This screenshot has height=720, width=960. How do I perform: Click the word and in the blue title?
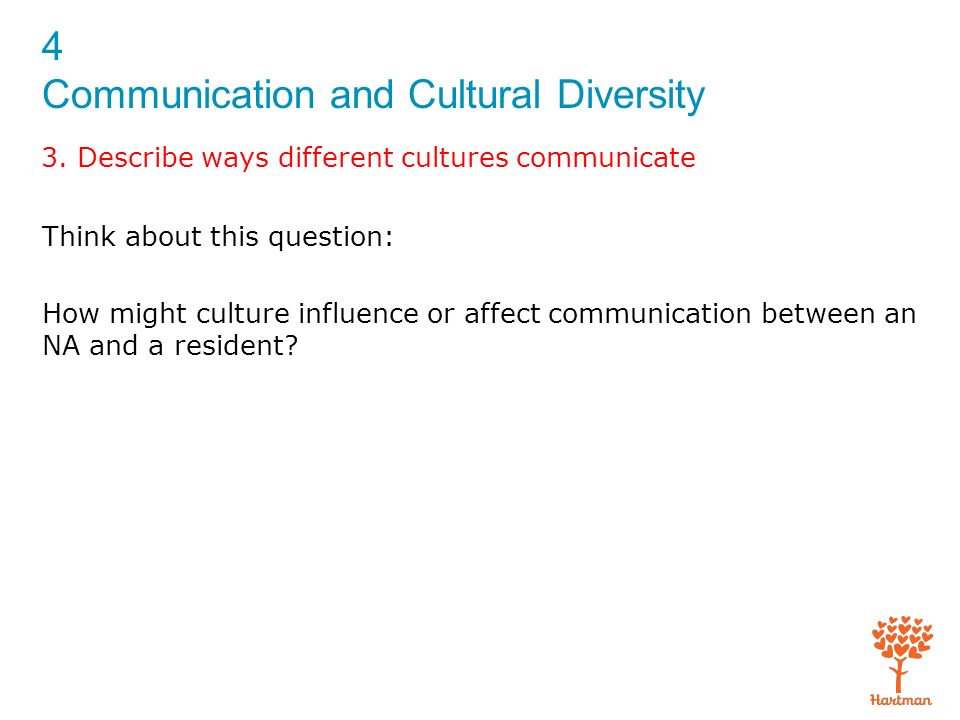(361, 95)
